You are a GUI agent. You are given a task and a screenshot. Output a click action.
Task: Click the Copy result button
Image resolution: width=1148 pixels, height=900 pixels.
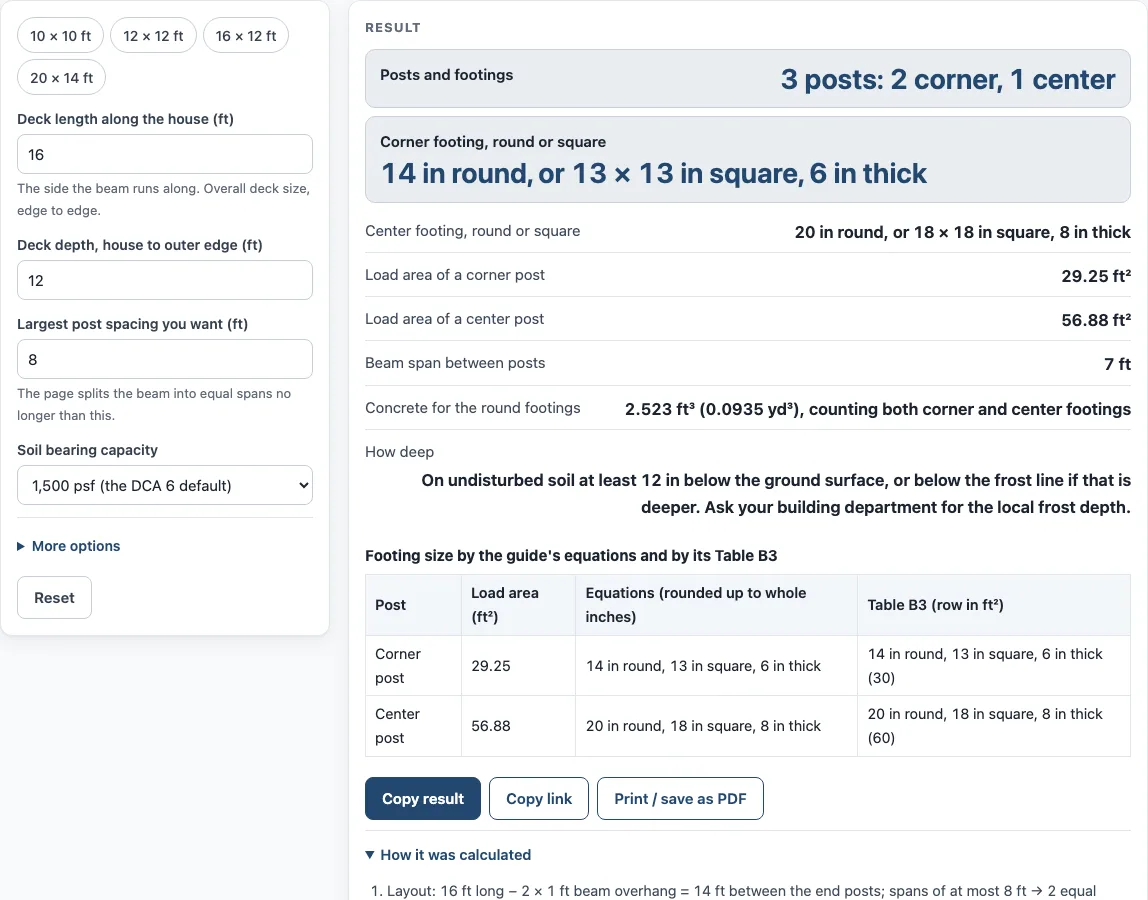pos(423,799)
